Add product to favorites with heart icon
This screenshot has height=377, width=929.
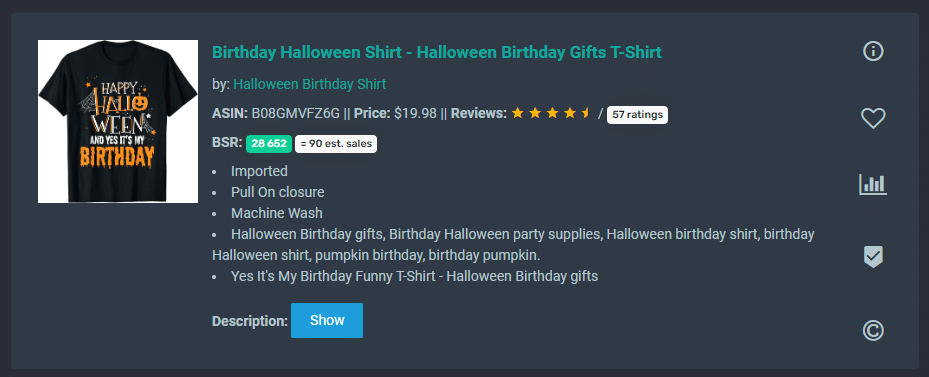[x=873, y=119]
